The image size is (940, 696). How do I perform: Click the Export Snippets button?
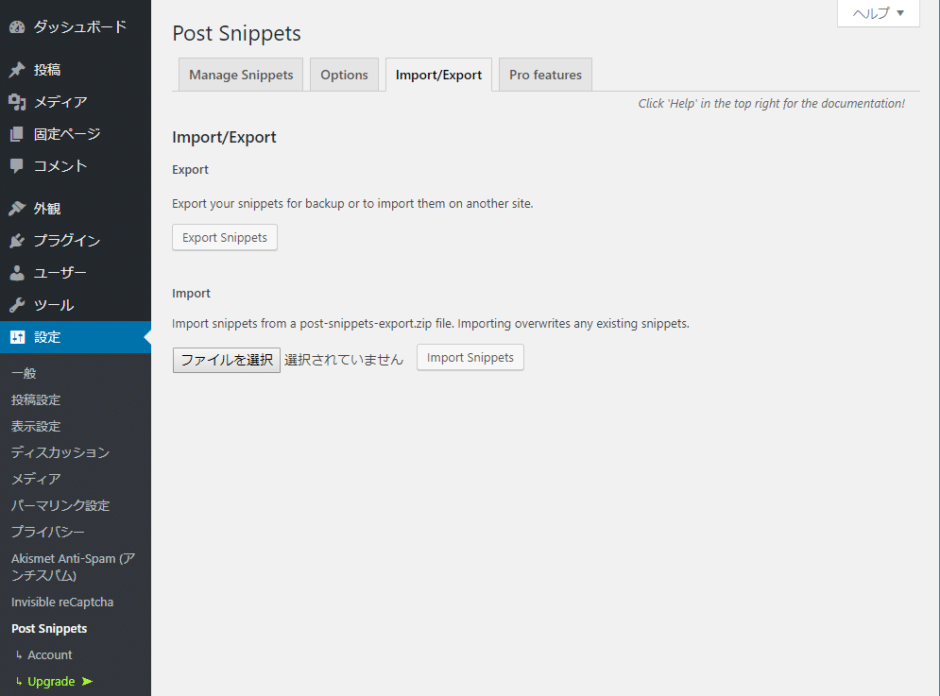[x=224, y=237]
